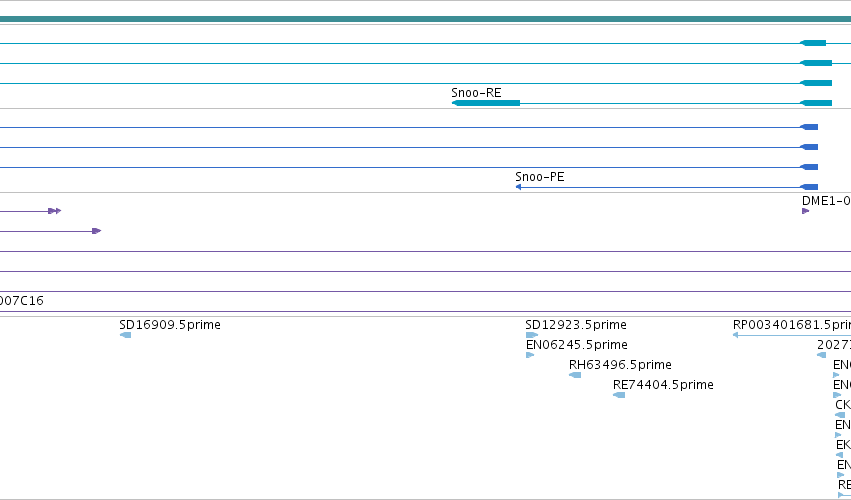Screen dimensions: 851x500
Task: Open the RE74404.5prime EST label
Action: [663, 385]
